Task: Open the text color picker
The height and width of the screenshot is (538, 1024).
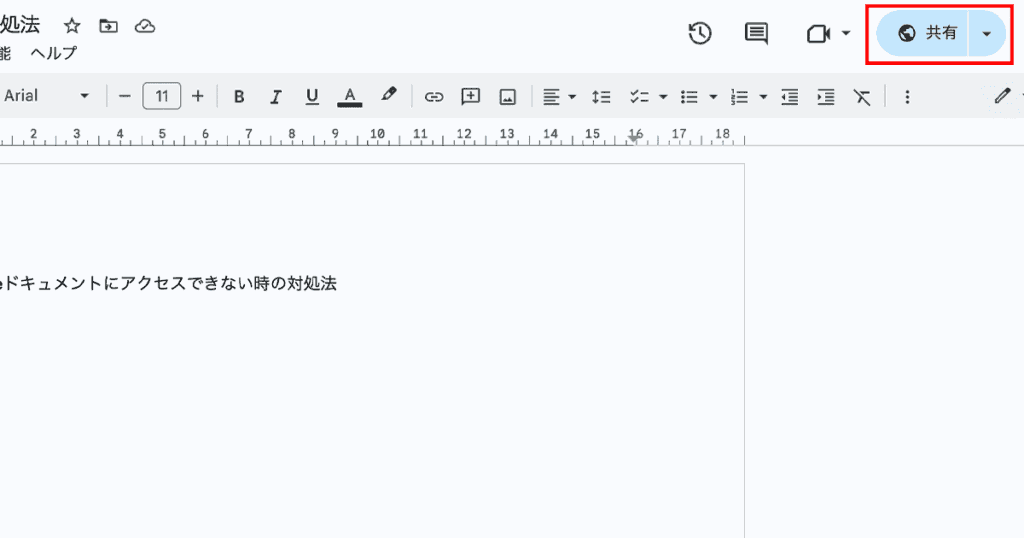Action: coord(349,97)
